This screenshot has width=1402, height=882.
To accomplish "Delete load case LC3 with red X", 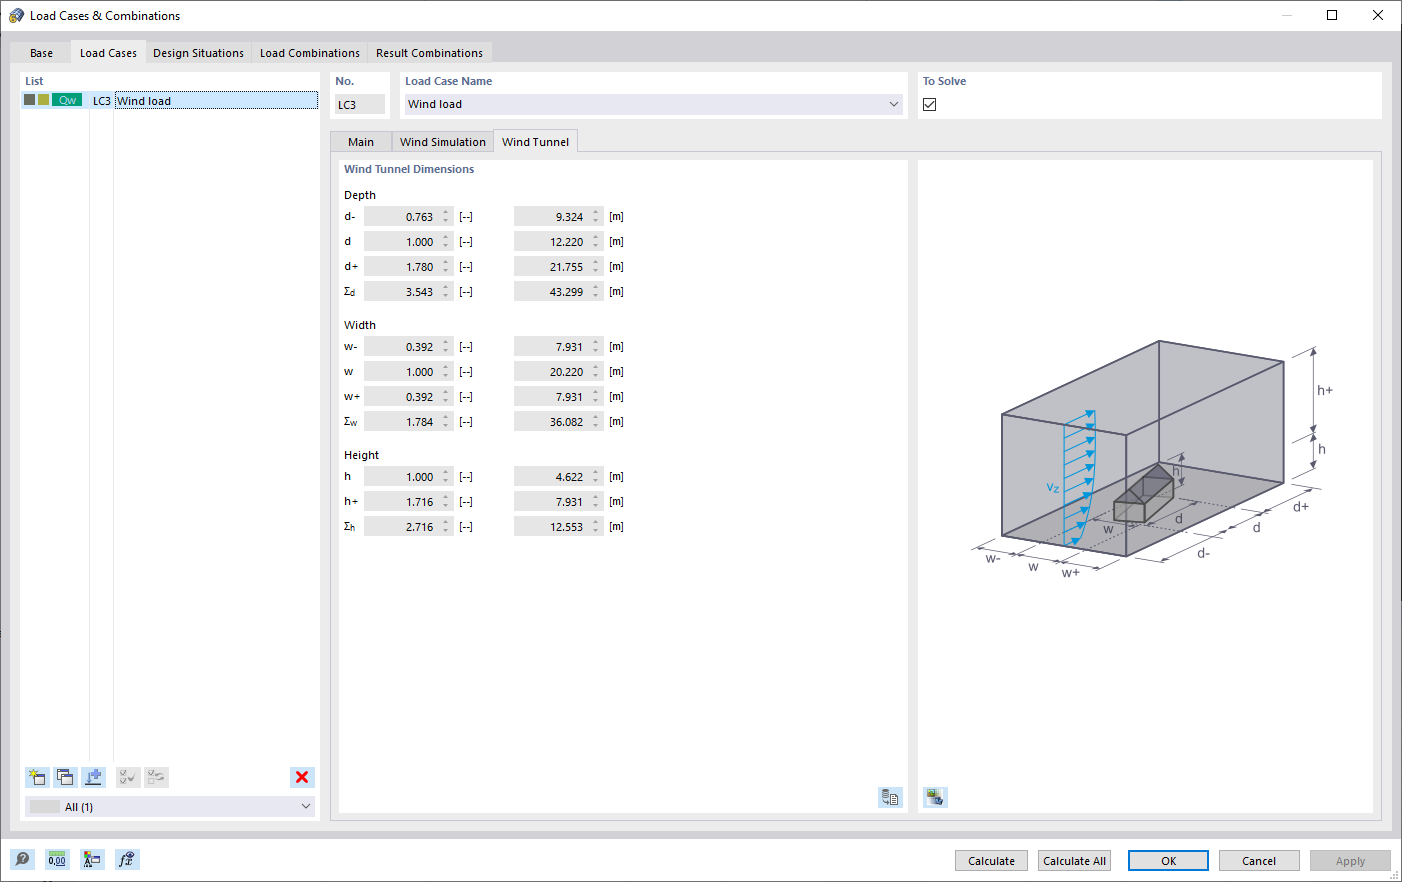I will coord(301,777).
